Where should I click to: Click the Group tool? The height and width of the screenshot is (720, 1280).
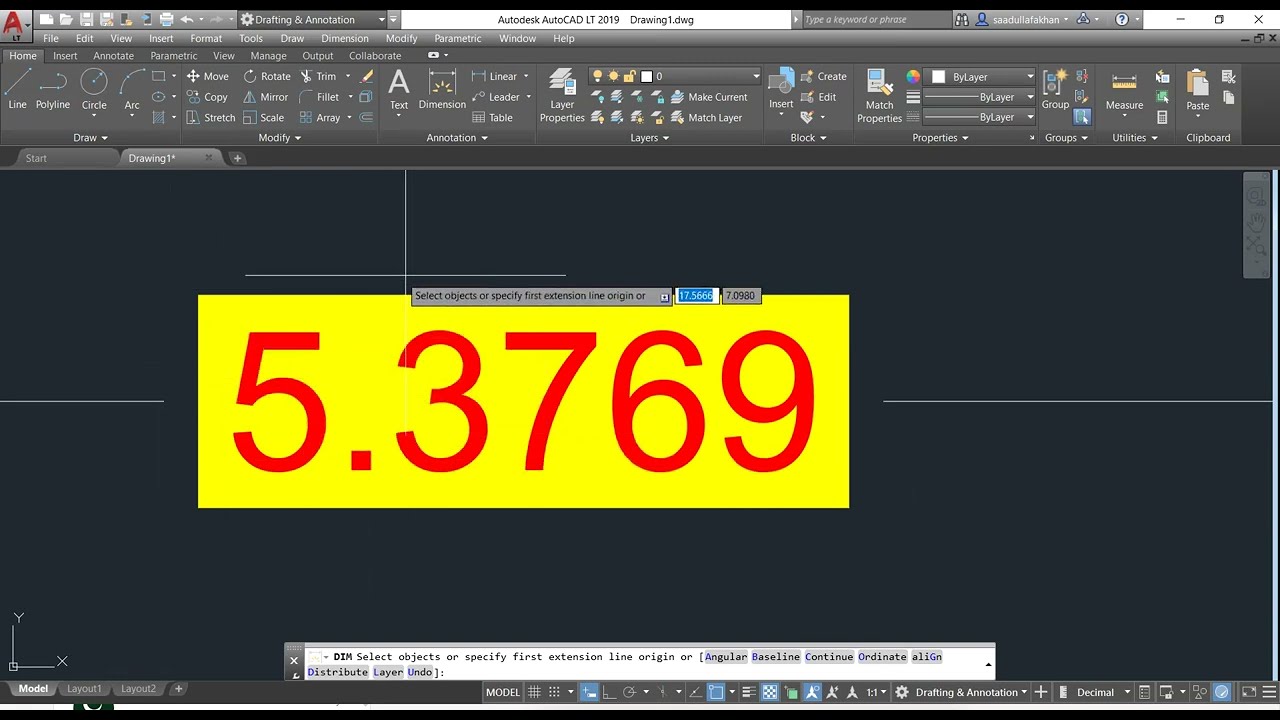(1055, 90)
